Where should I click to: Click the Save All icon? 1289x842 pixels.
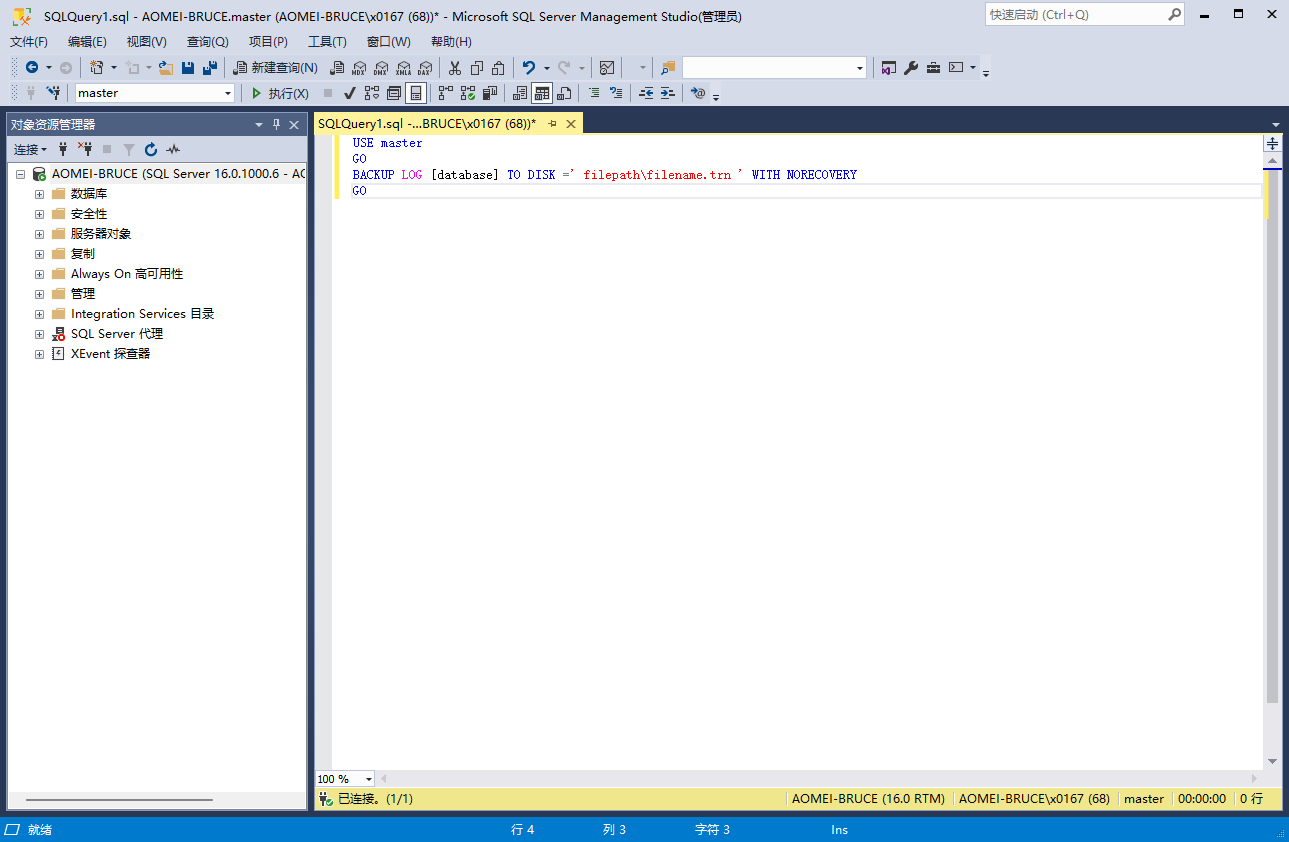[x=210, y=68]
